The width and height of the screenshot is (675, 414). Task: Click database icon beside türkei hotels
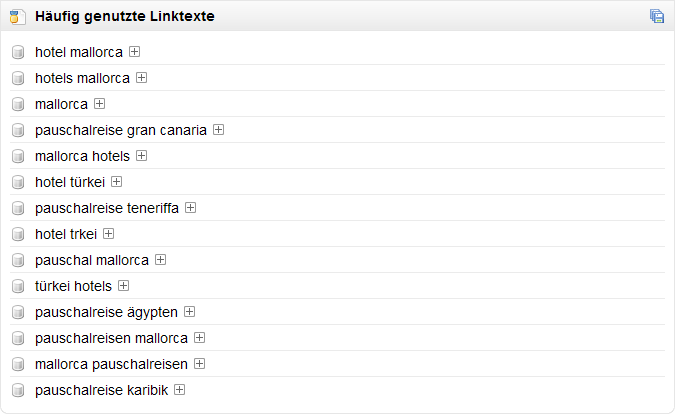coord(18,286)
